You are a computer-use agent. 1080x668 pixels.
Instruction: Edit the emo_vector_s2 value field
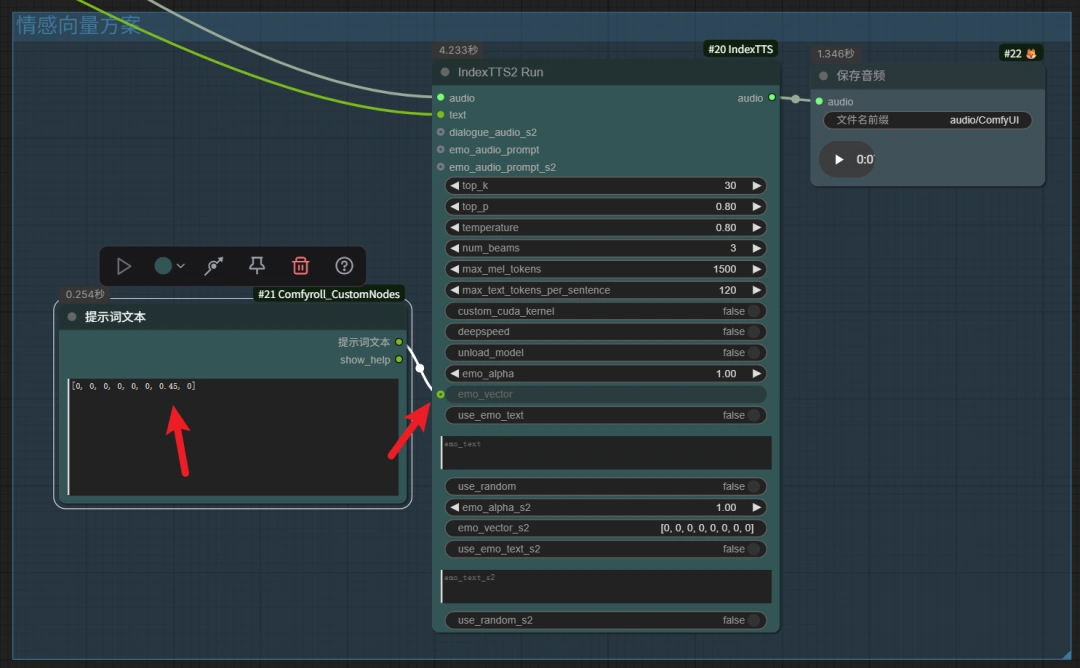(x=606, y=528)
